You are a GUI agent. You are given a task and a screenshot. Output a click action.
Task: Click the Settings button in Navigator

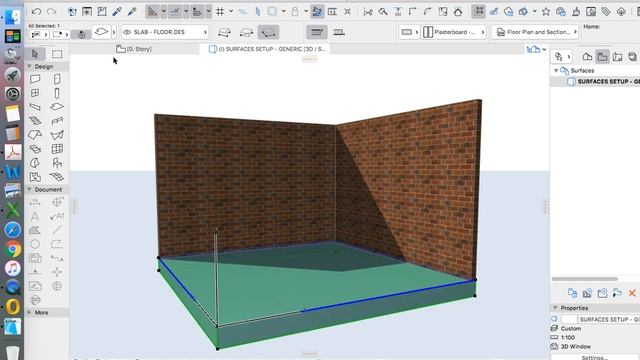pyautogui.click(x=595, y=357)
